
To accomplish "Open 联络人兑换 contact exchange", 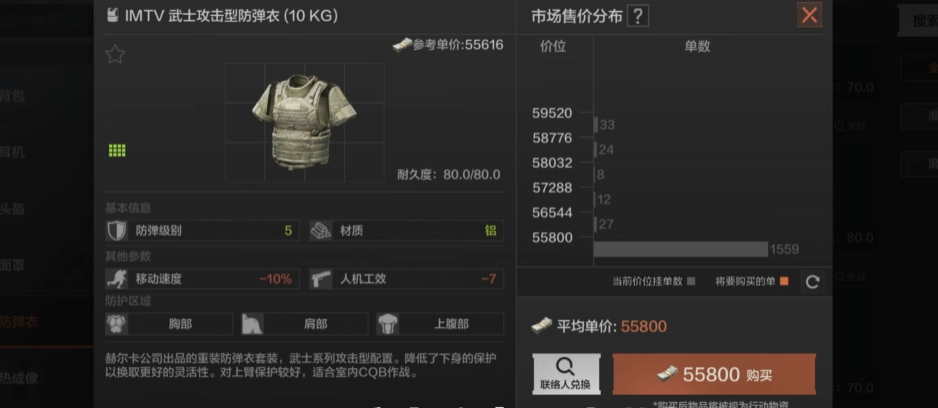I will (x=566, y=374).
